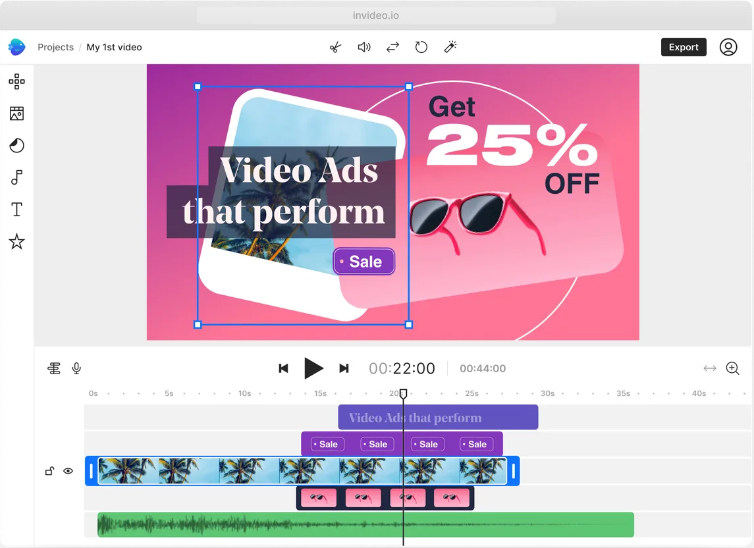The height and width of the screenshot is (548, 754).
Task: Open the user account profile
Action: pos(728,47)
